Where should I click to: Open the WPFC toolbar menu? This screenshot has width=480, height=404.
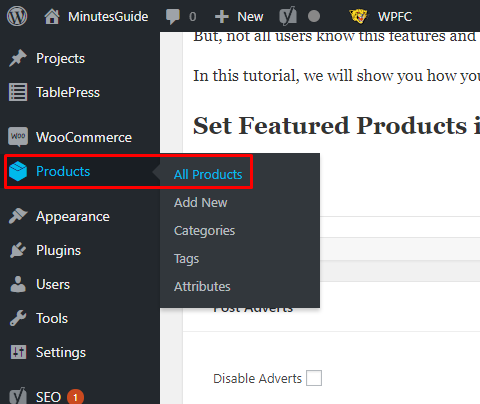tap(395, 16)
